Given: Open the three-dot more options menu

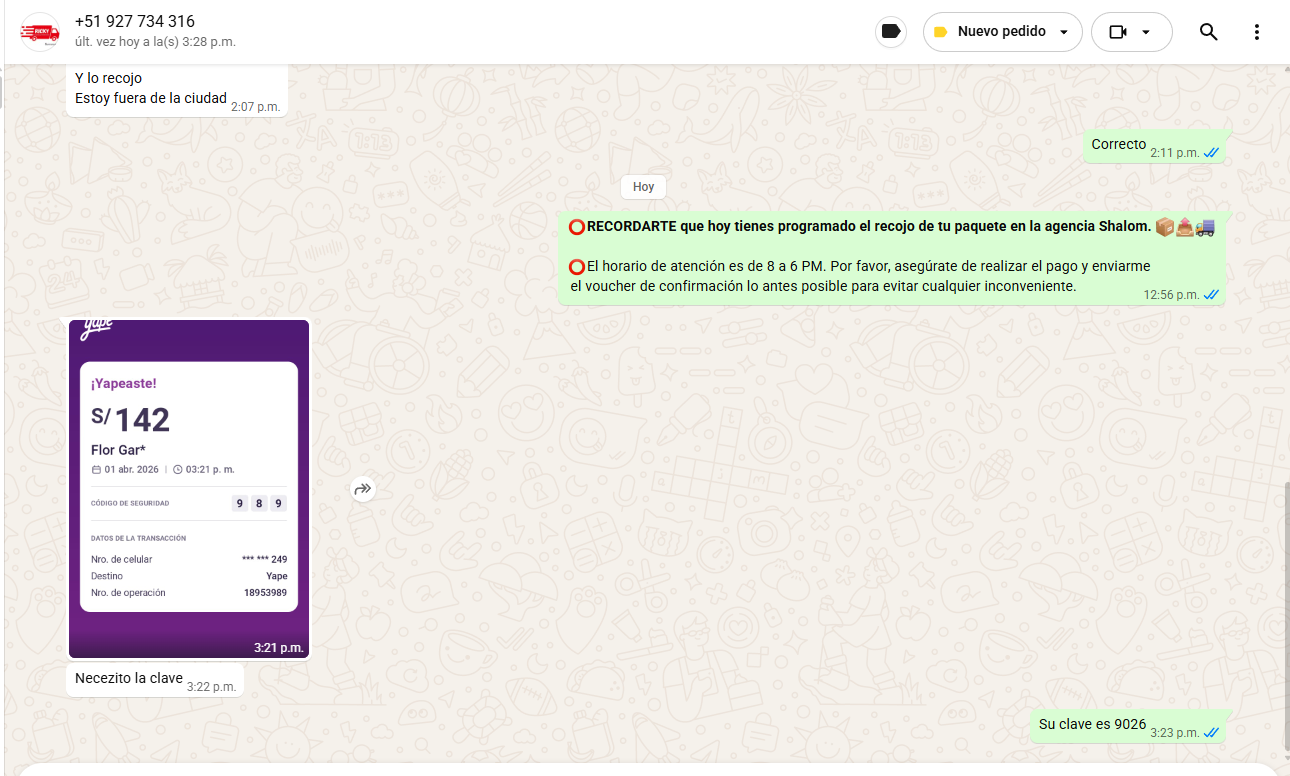Looking at the screenshot, I should [1257, 32].
